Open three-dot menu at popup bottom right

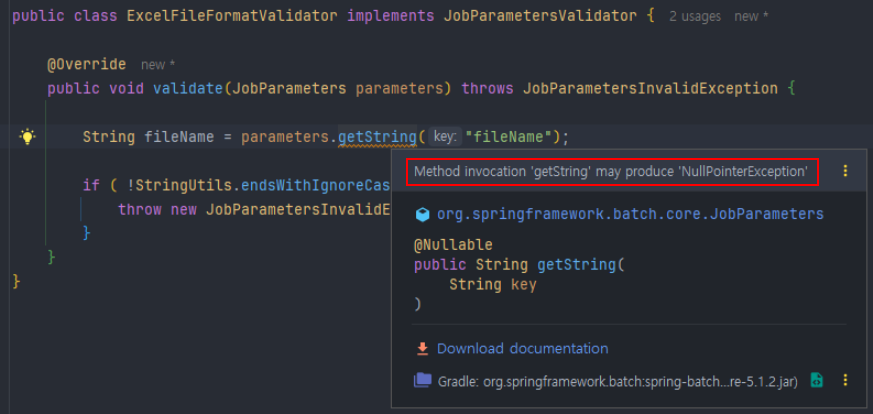845,381
